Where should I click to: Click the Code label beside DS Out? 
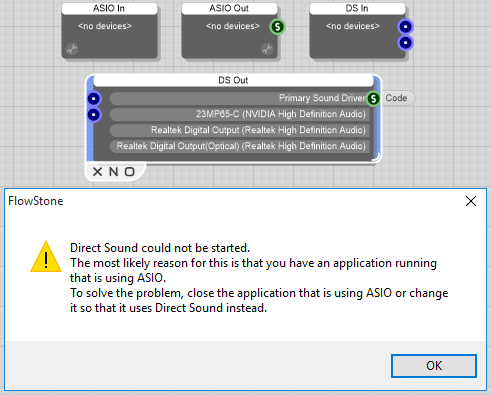pyautogui.click(x=396, y=98)
